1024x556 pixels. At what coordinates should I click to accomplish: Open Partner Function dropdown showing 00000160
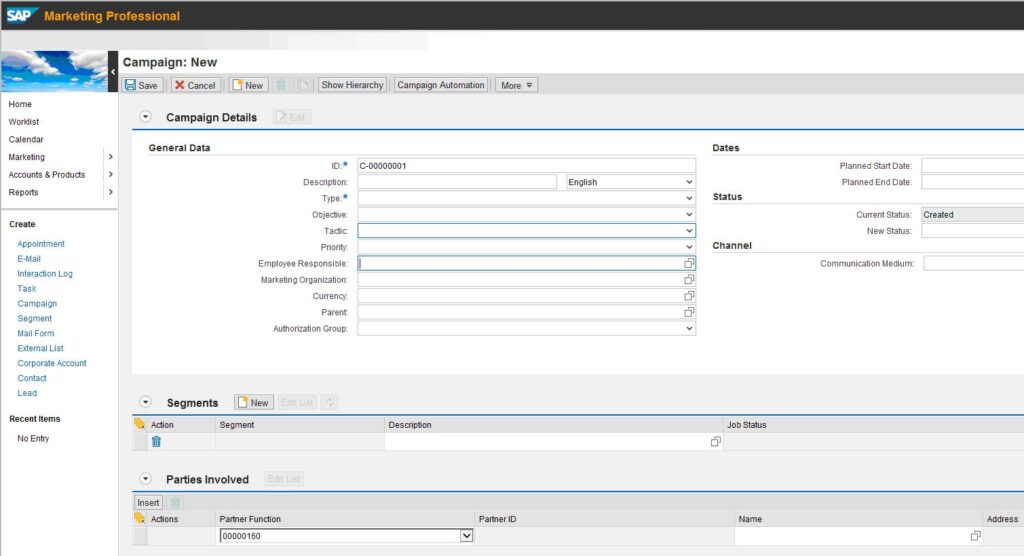pos(466,536)
